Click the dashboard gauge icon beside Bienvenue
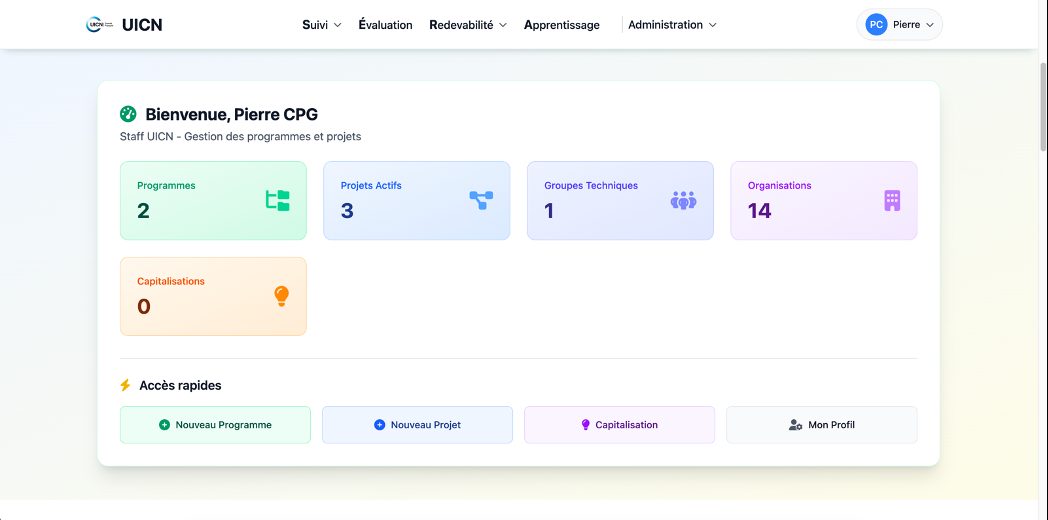 click(x=128, y=114)
